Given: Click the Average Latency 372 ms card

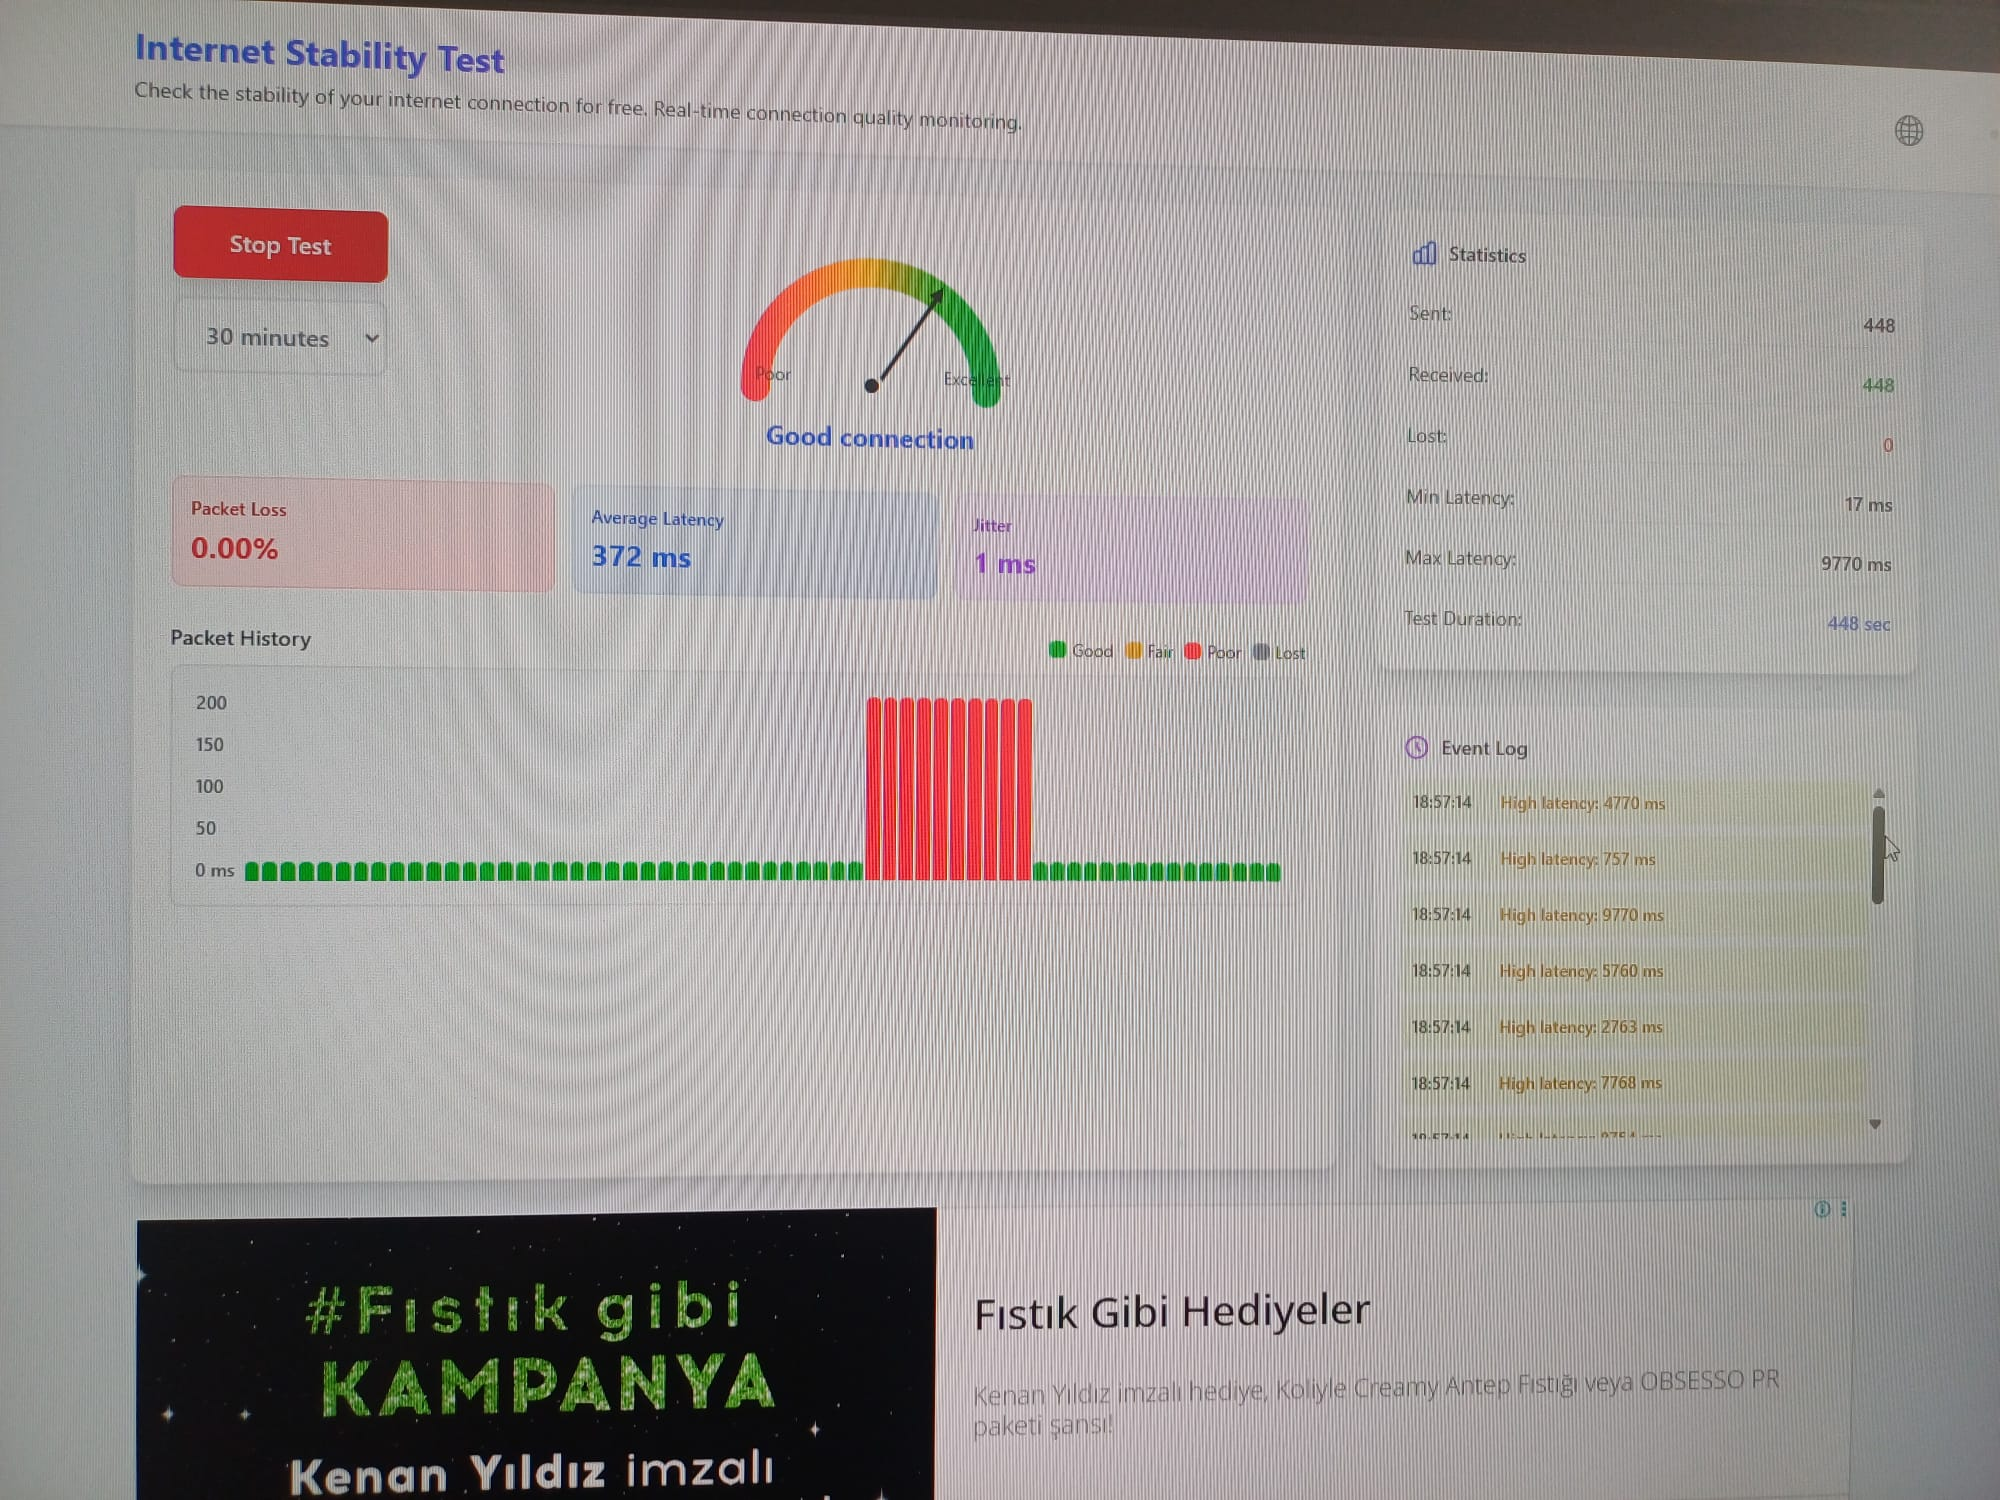Looking at the screenshot, I should (755, 542).
